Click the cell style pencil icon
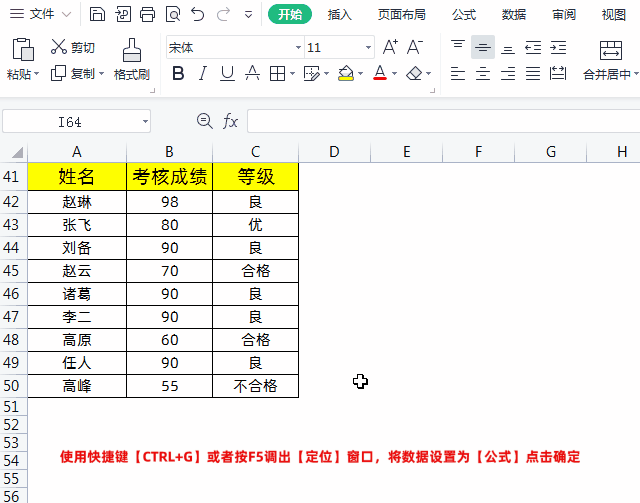The image size is (640, 503). tap(312, 73)
